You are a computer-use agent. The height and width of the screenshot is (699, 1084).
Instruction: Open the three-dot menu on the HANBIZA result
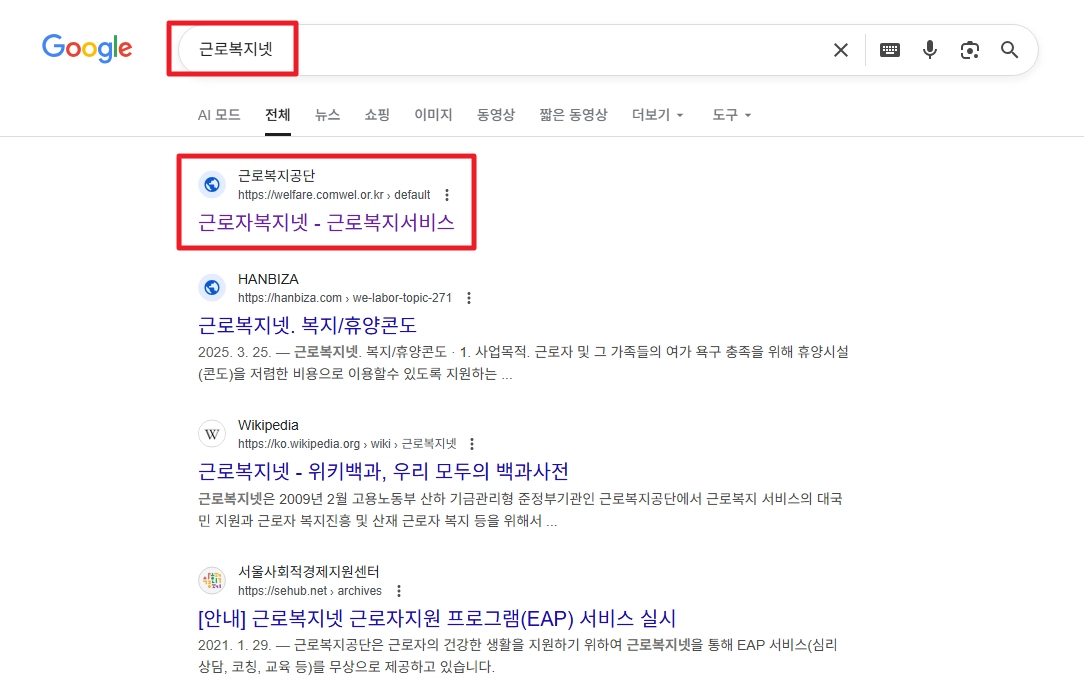(x=469, y=297)
